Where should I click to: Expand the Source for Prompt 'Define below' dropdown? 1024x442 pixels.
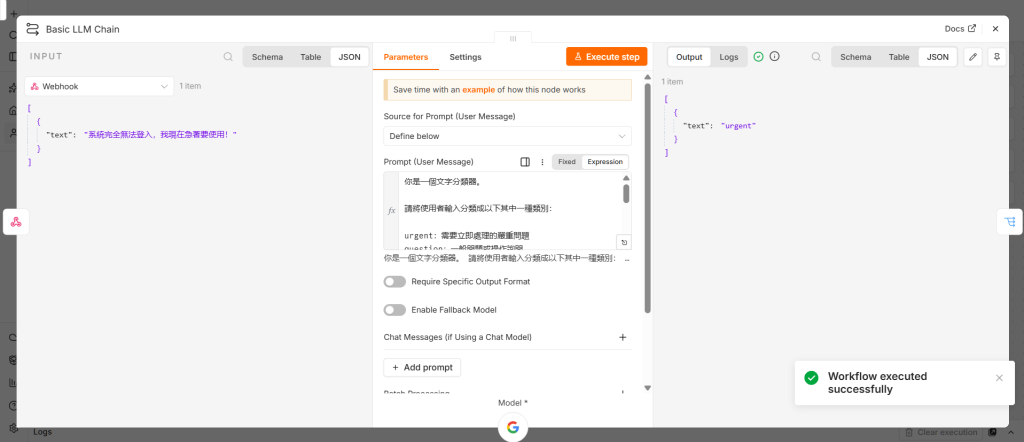(x=507, y=136)
